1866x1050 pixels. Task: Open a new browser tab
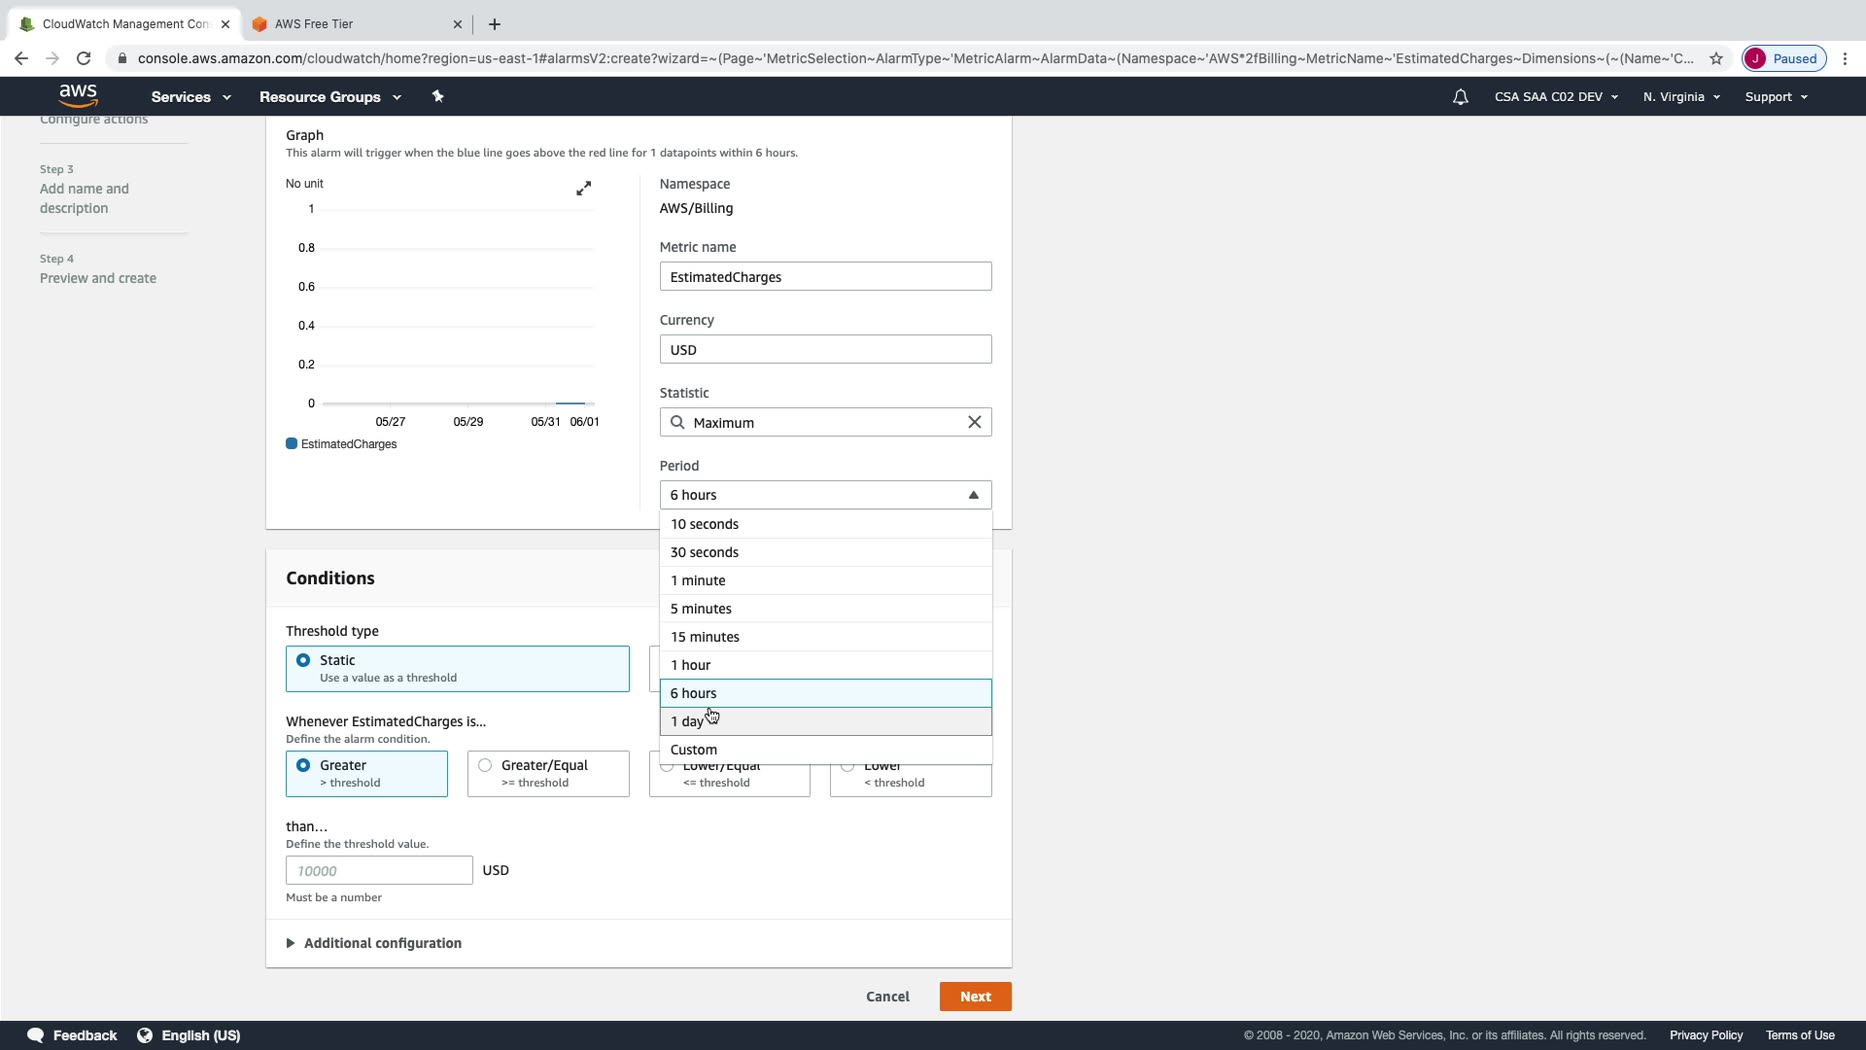coord(494,24)
